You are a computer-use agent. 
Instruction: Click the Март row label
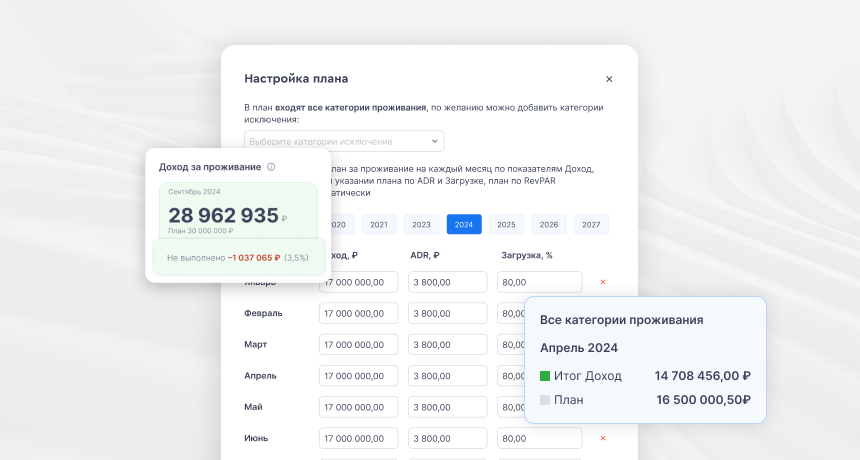click(x=256, y=344)
